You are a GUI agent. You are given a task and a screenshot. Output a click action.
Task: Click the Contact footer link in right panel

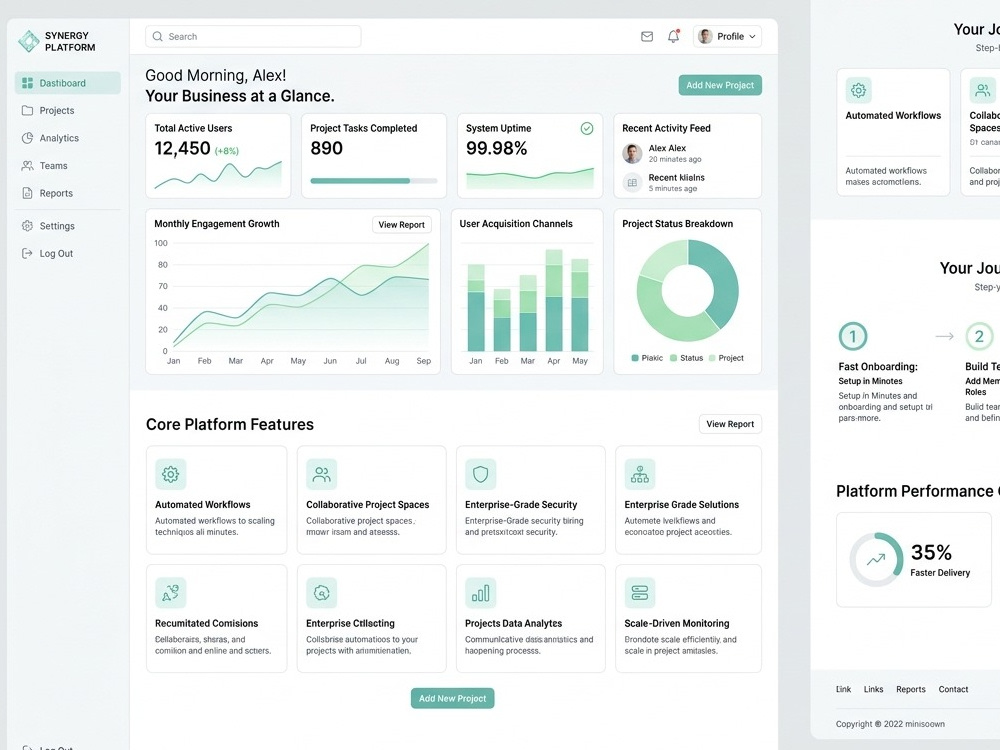click(x=953, y=689)
